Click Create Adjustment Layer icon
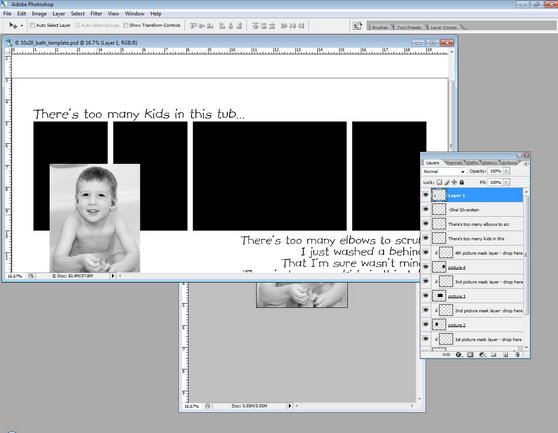 point(482,355)
